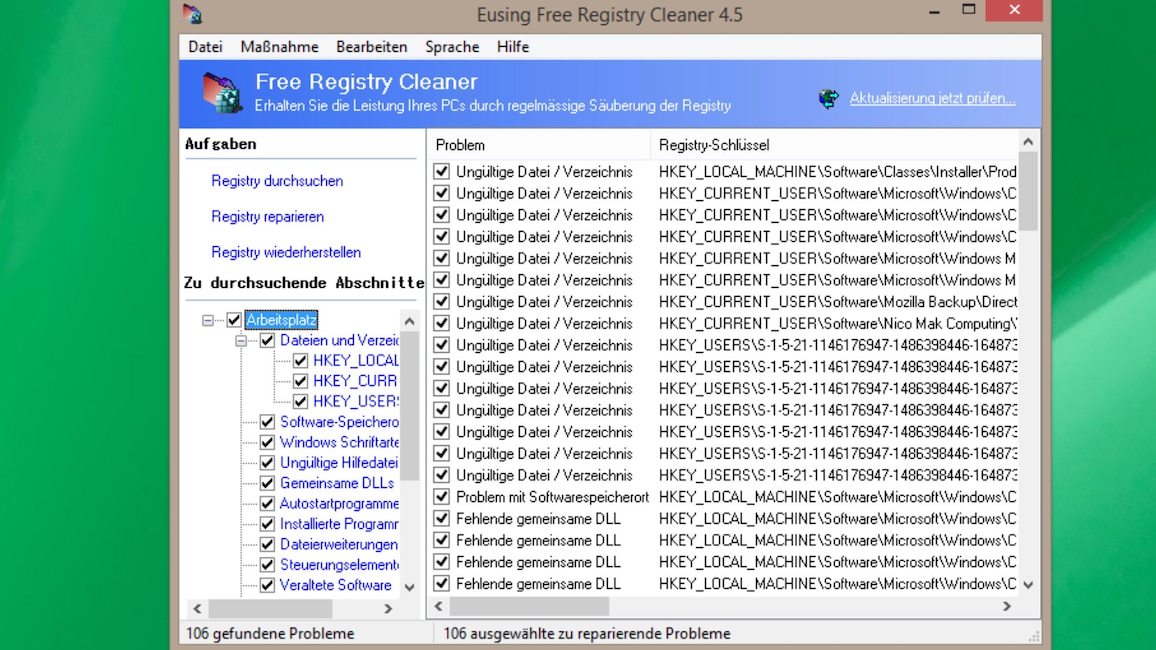Open the Maßnahme menu
The height and width of the screenshot is (650, 1156).
coord(278,46)
